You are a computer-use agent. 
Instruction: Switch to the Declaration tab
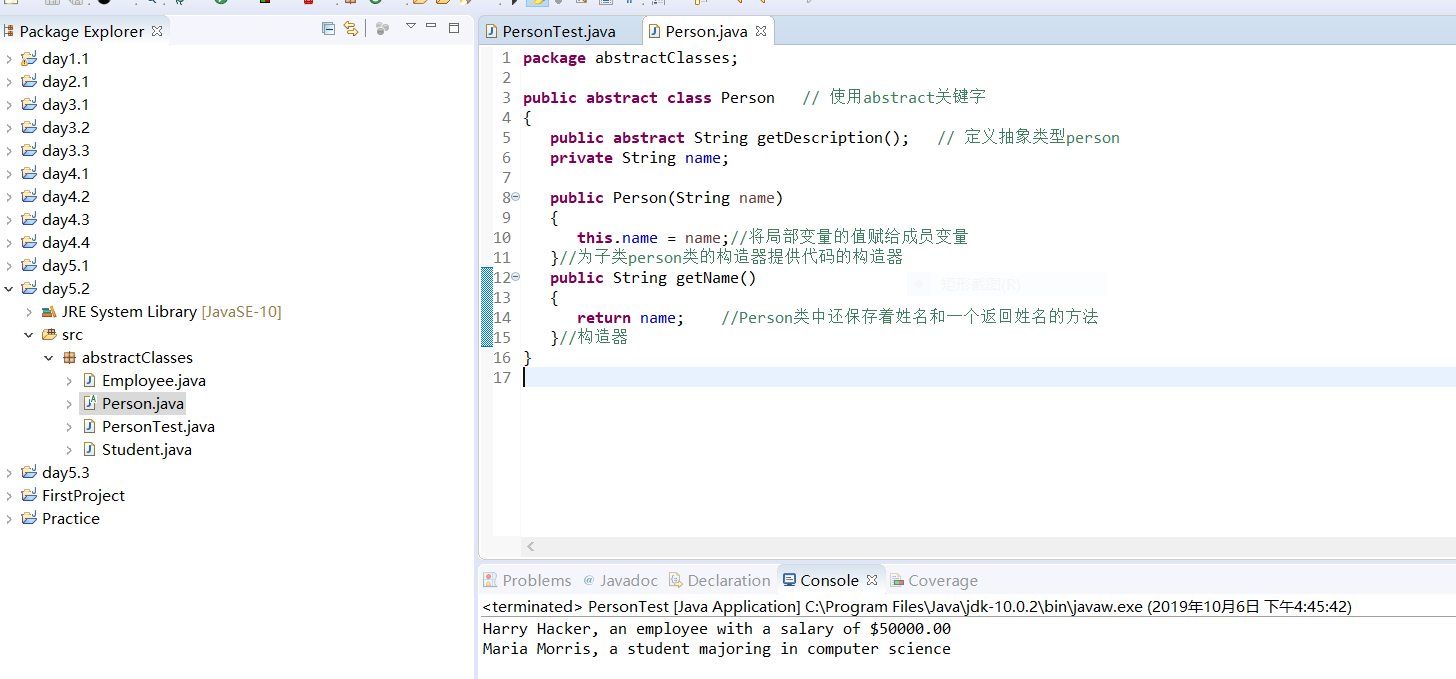tap(720, 580)
